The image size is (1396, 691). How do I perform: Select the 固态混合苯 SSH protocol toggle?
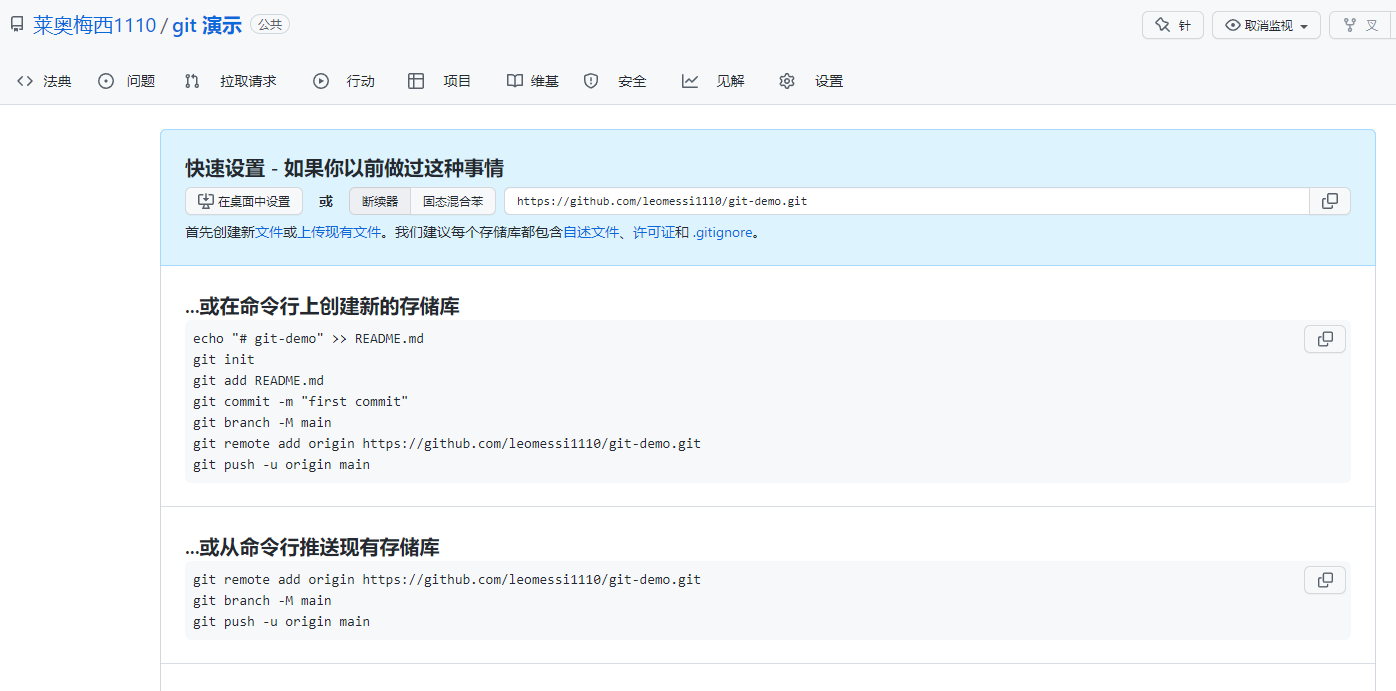click(x=453, y=201)
